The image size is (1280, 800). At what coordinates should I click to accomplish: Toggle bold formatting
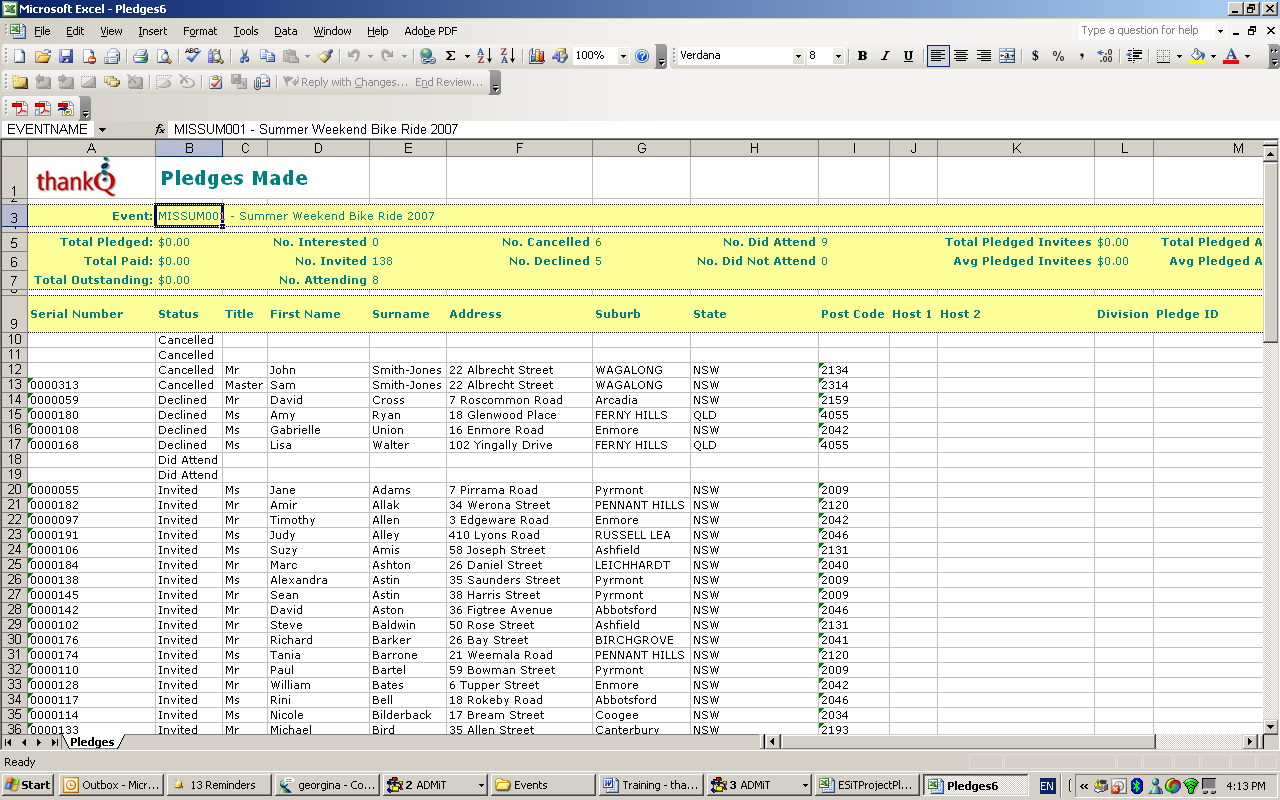coord(862,56)
